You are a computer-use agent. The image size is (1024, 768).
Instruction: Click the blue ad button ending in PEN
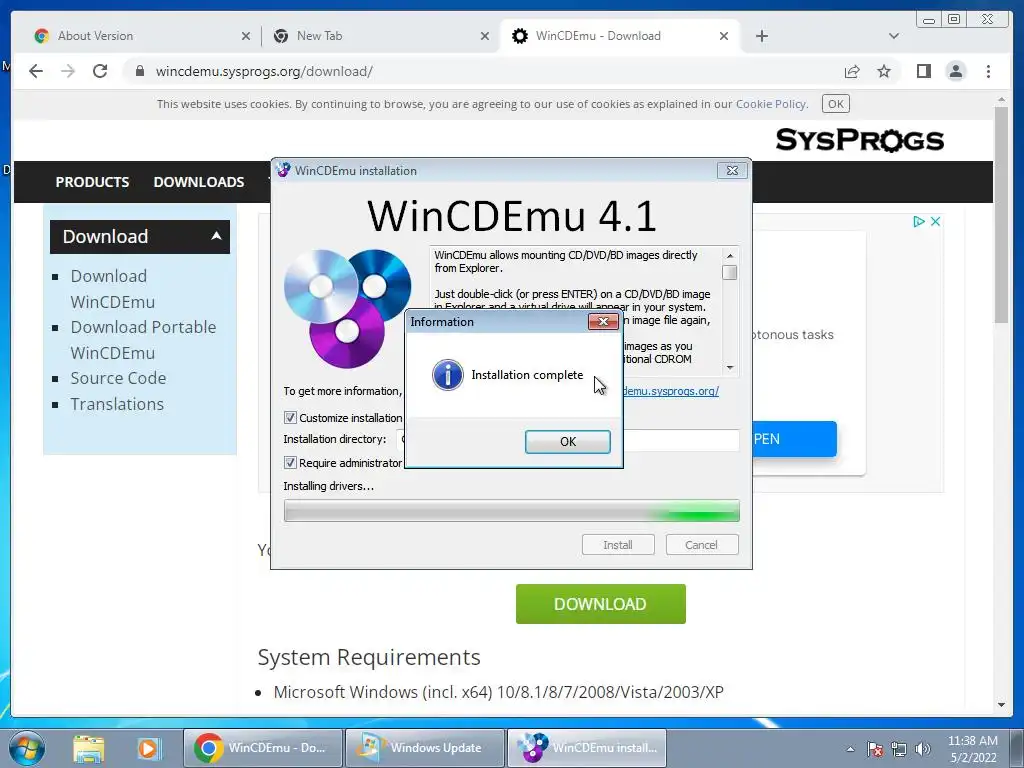[795, 439]
